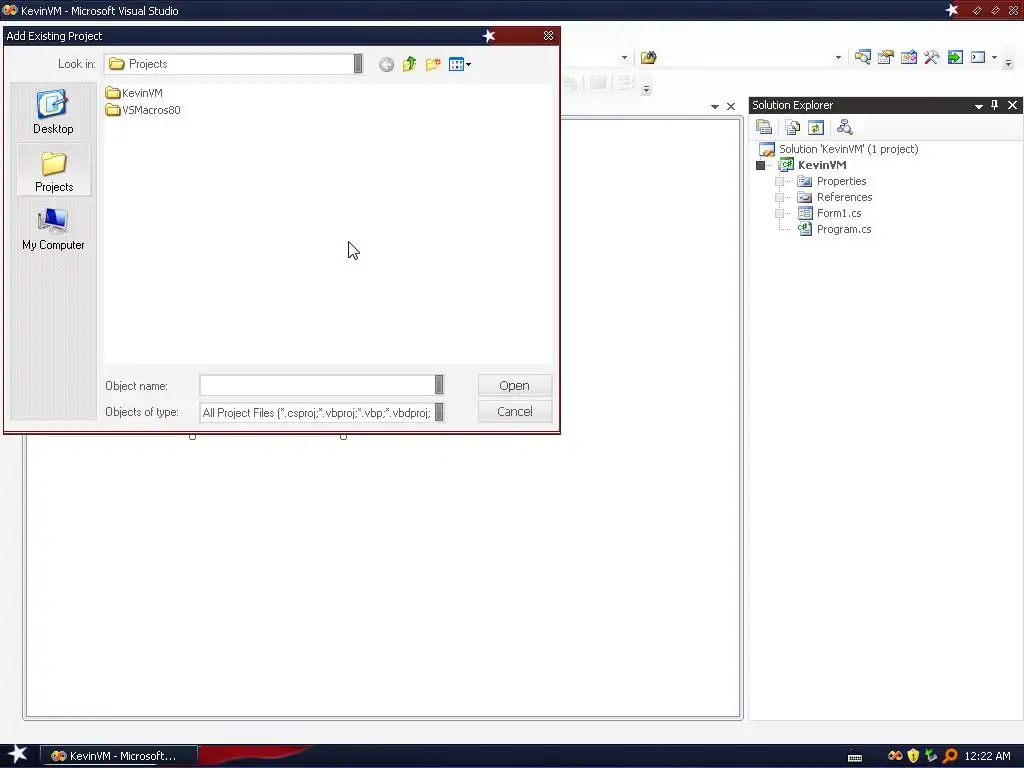Collapse the KevinVM project tree node

[x=760, y=165]
